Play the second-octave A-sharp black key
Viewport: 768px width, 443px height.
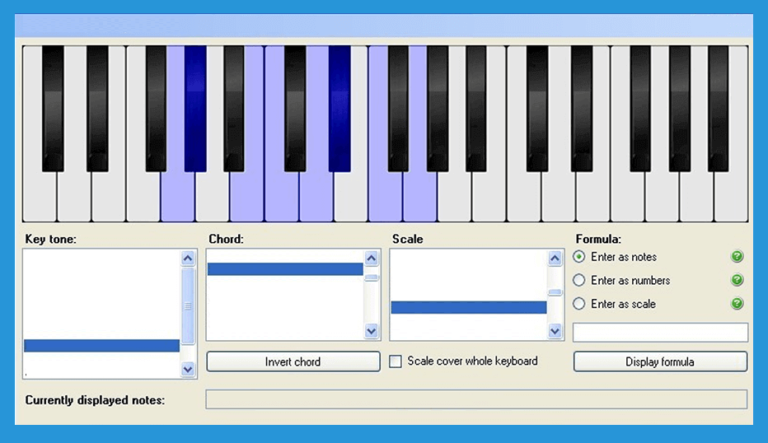pos(476,109)
